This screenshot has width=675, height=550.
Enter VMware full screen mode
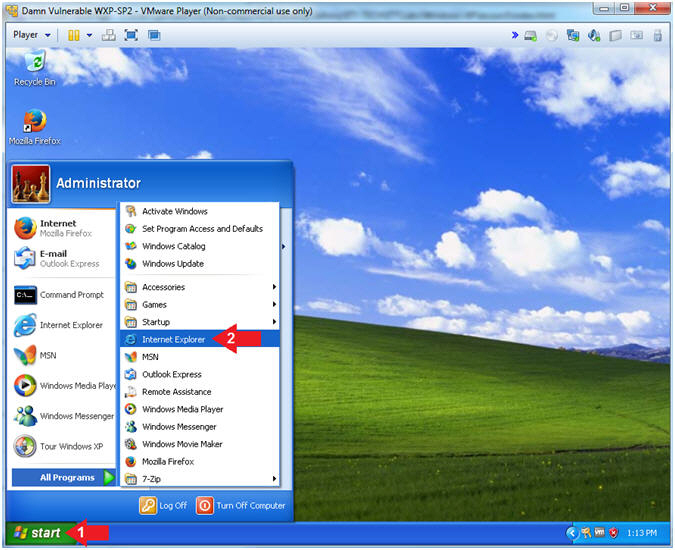pos(131,35)
